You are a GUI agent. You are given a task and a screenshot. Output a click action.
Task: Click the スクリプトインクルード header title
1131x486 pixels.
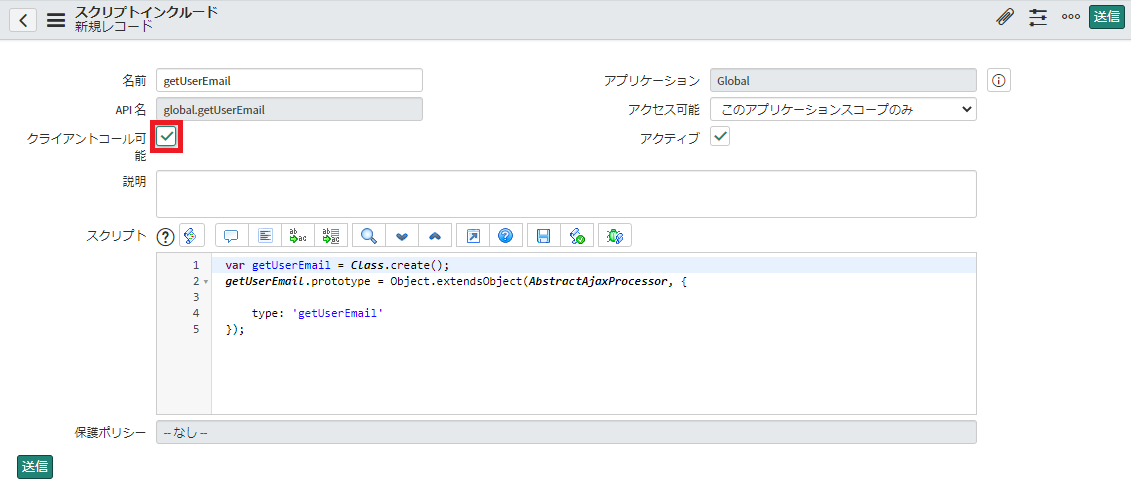coord(146,12)
